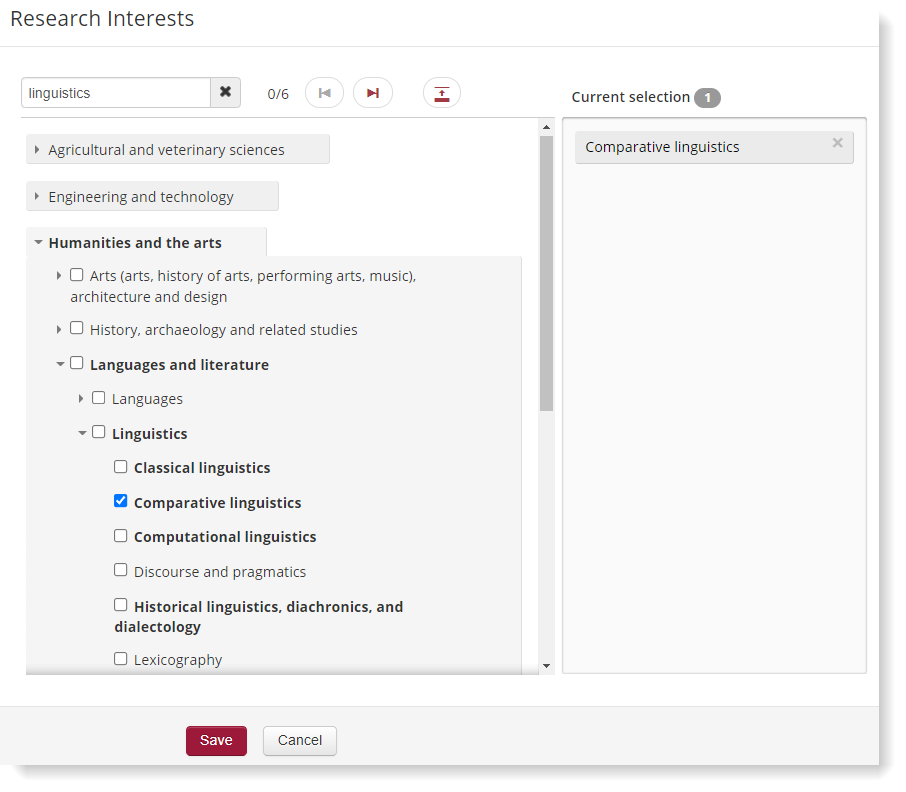Viewport: 906px width, 792px height.
Task: Select the Discourse and pragmatics item
Action: (x=121, y=570)
